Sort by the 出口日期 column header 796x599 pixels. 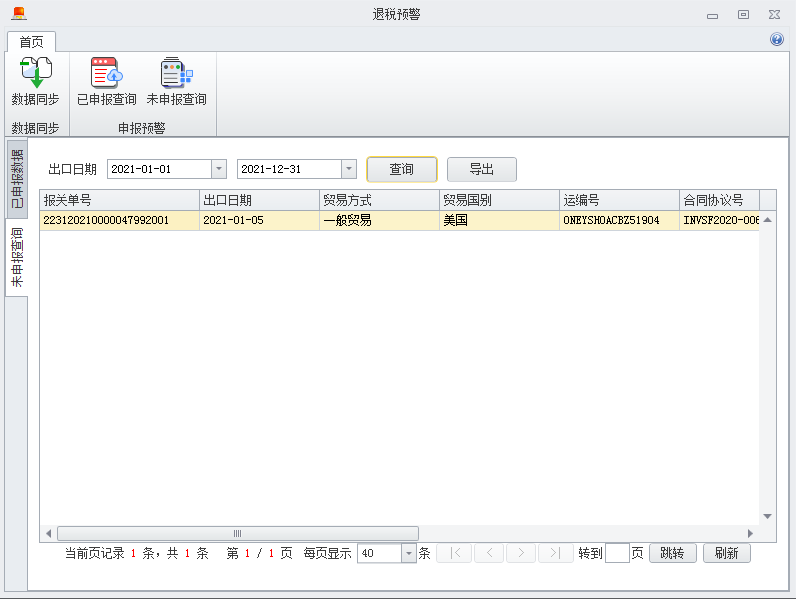259,200
